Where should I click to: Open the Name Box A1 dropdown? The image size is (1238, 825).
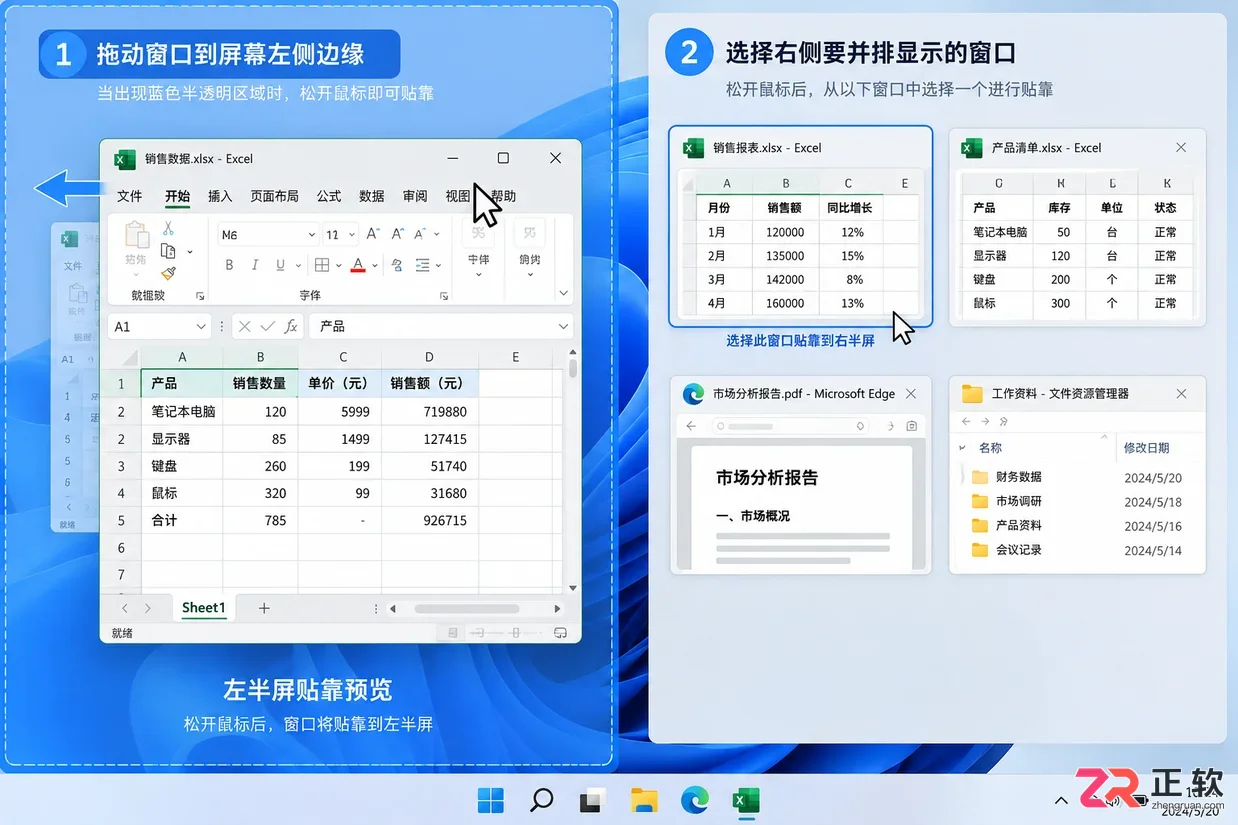pos(200,327)
